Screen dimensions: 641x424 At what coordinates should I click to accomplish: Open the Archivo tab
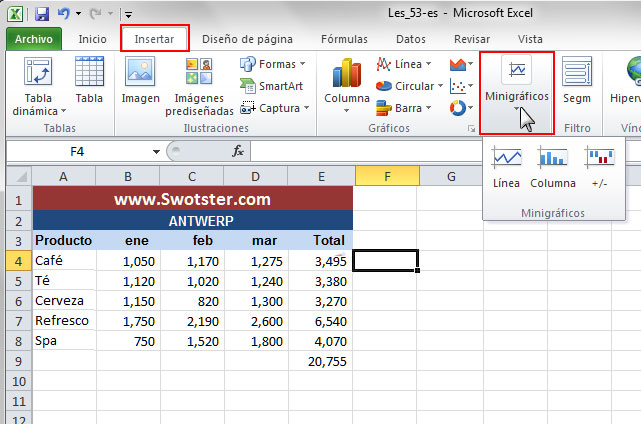(34, 39)
